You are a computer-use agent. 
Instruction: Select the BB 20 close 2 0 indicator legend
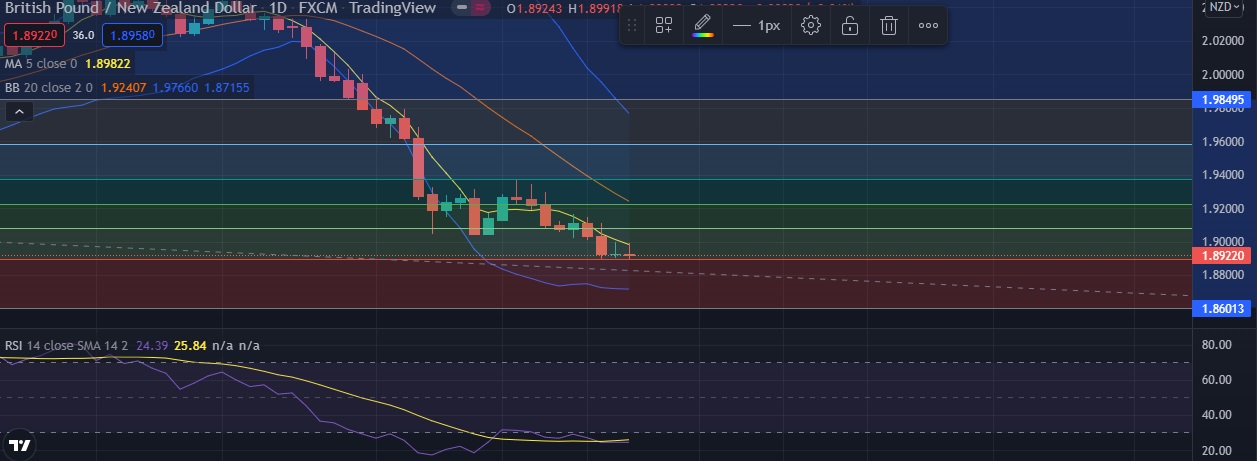click(48, 87)
